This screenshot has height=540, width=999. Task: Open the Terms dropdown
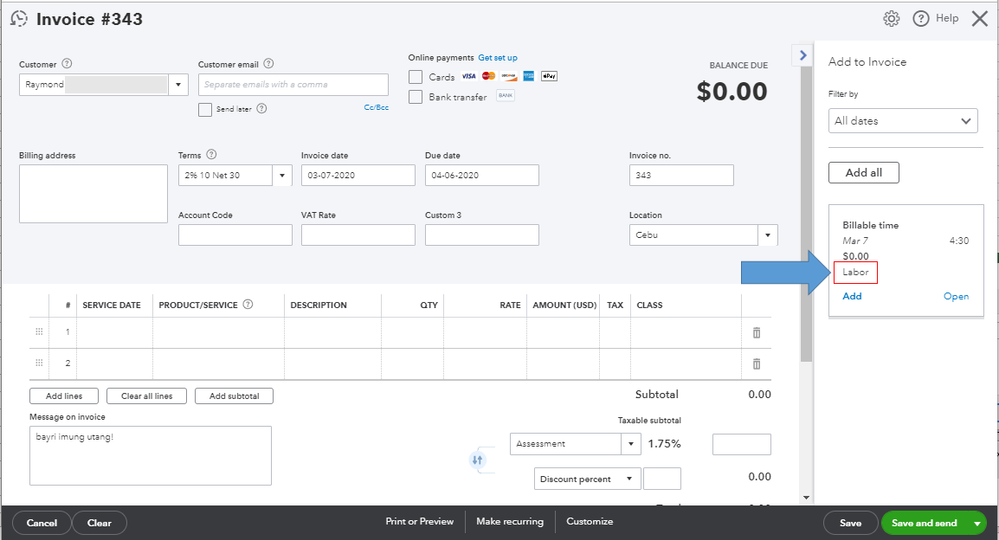[282, 175]
